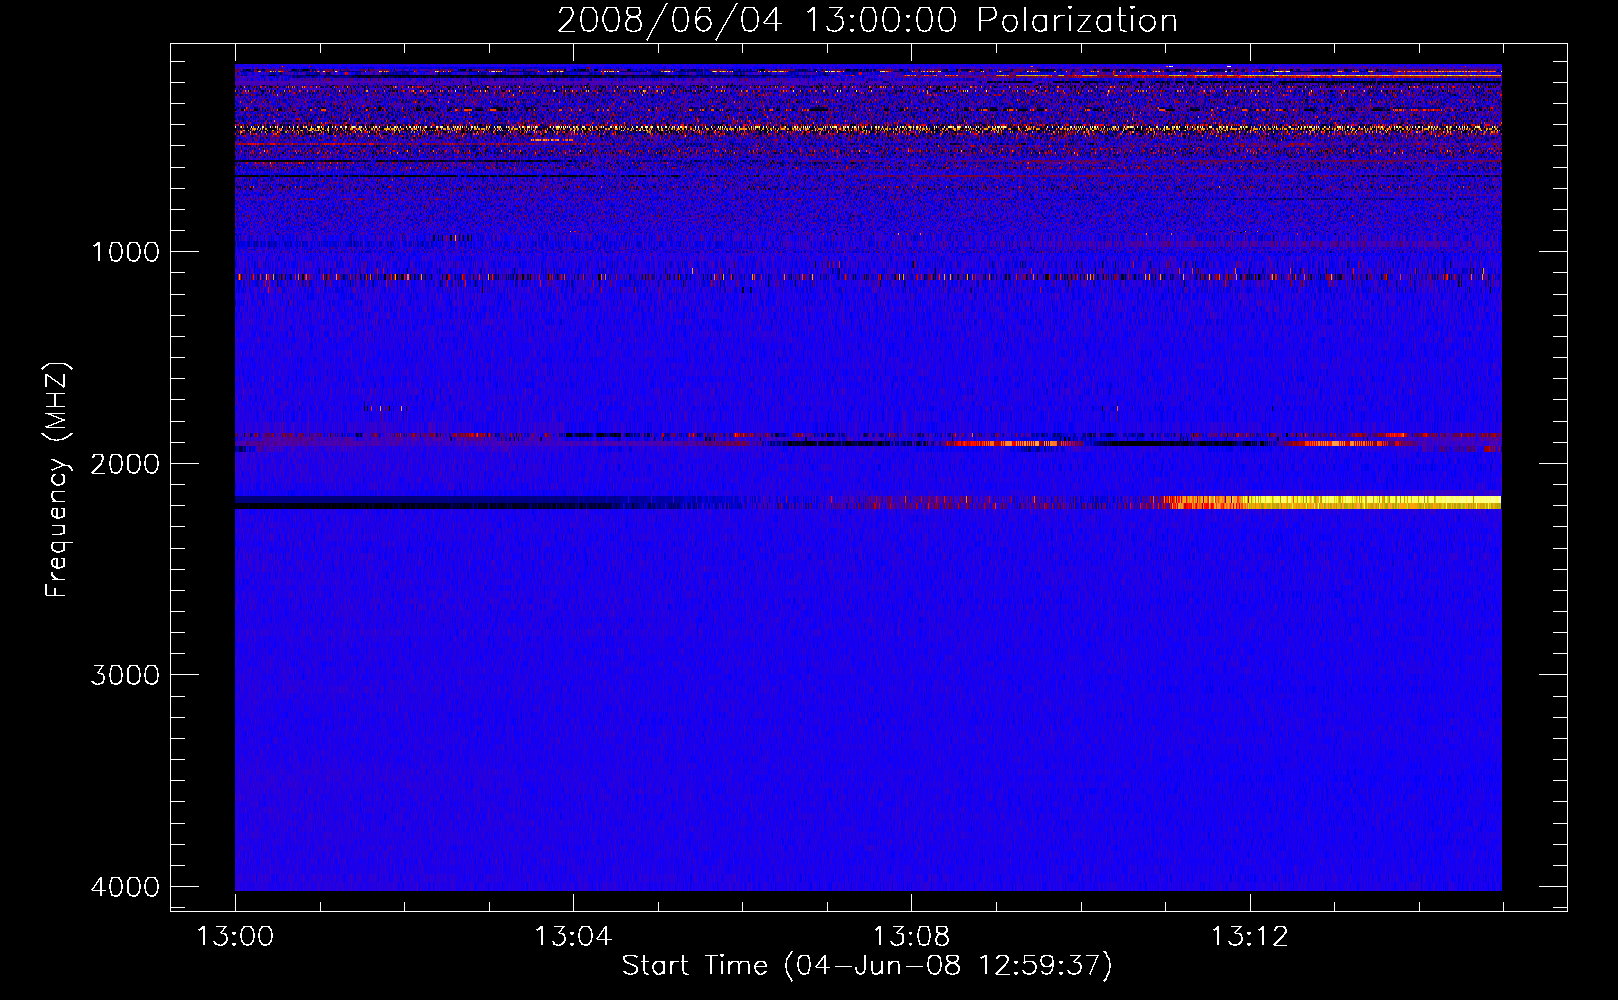Select the 4000 frequency tick label
This screenshot has height=1000, width=1618.
(x=125, y=887)
